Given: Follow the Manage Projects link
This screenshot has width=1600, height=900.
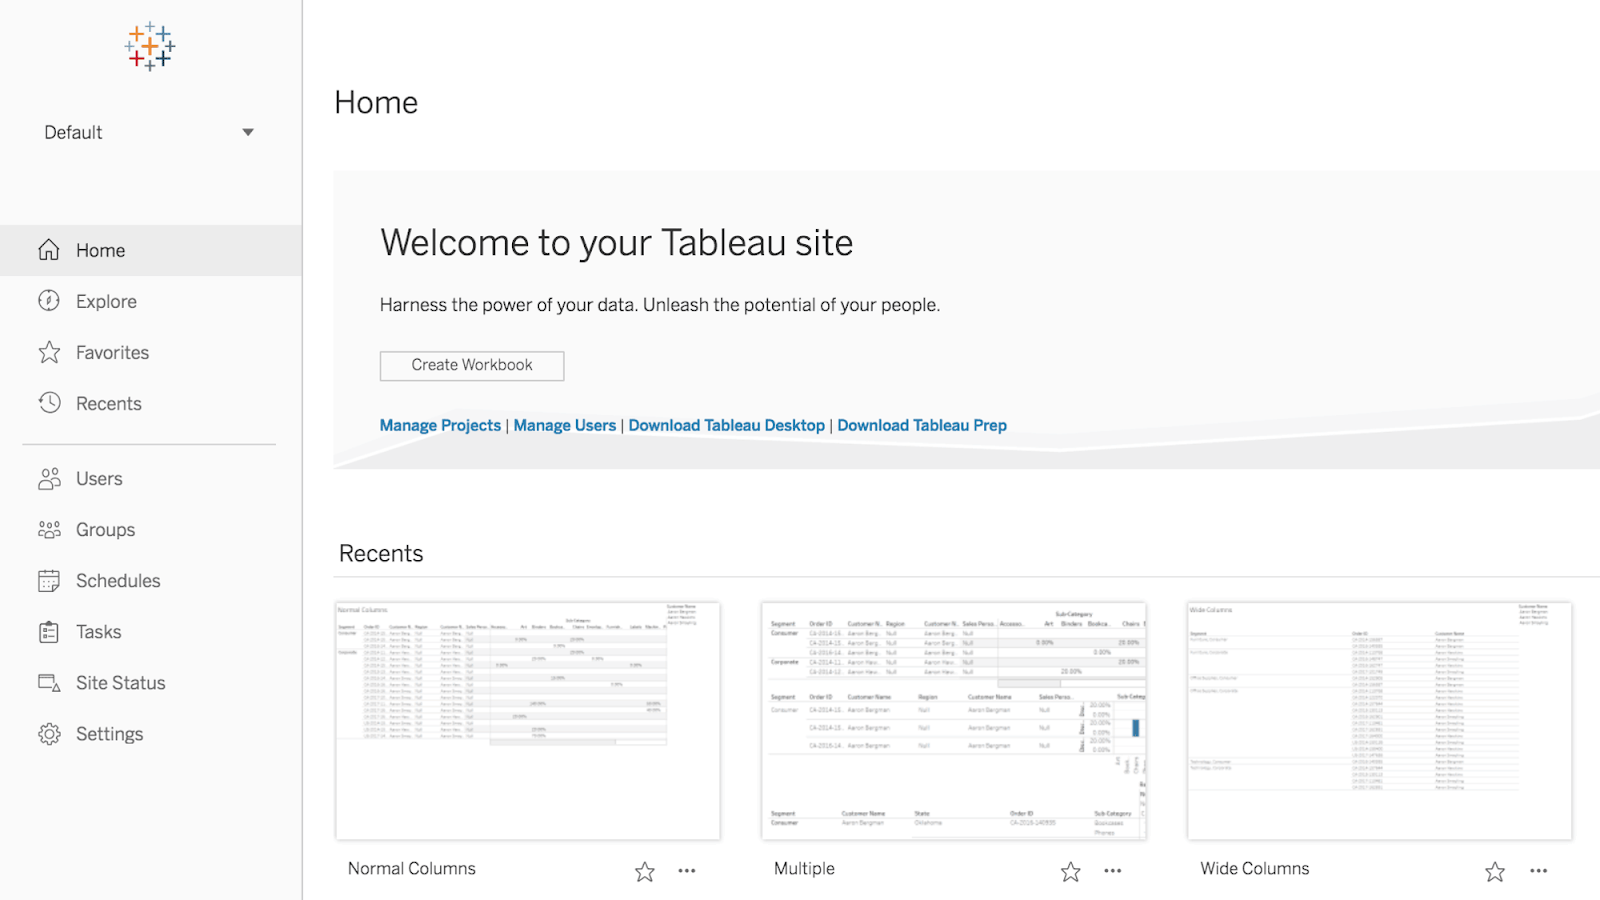Looking at the screenshot, I should pyautogui.click(x=440, y=425).
